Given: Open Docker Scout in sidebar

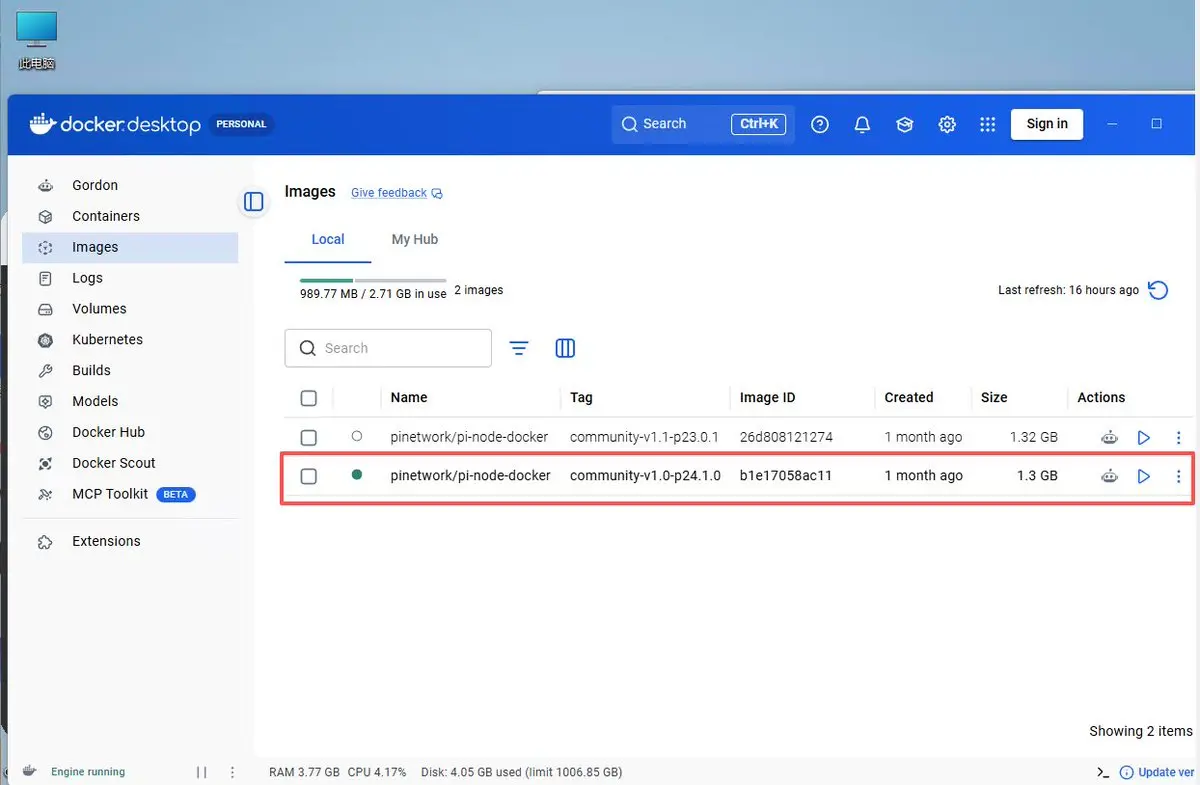Looking at the screenshot, I should [130, 463].
